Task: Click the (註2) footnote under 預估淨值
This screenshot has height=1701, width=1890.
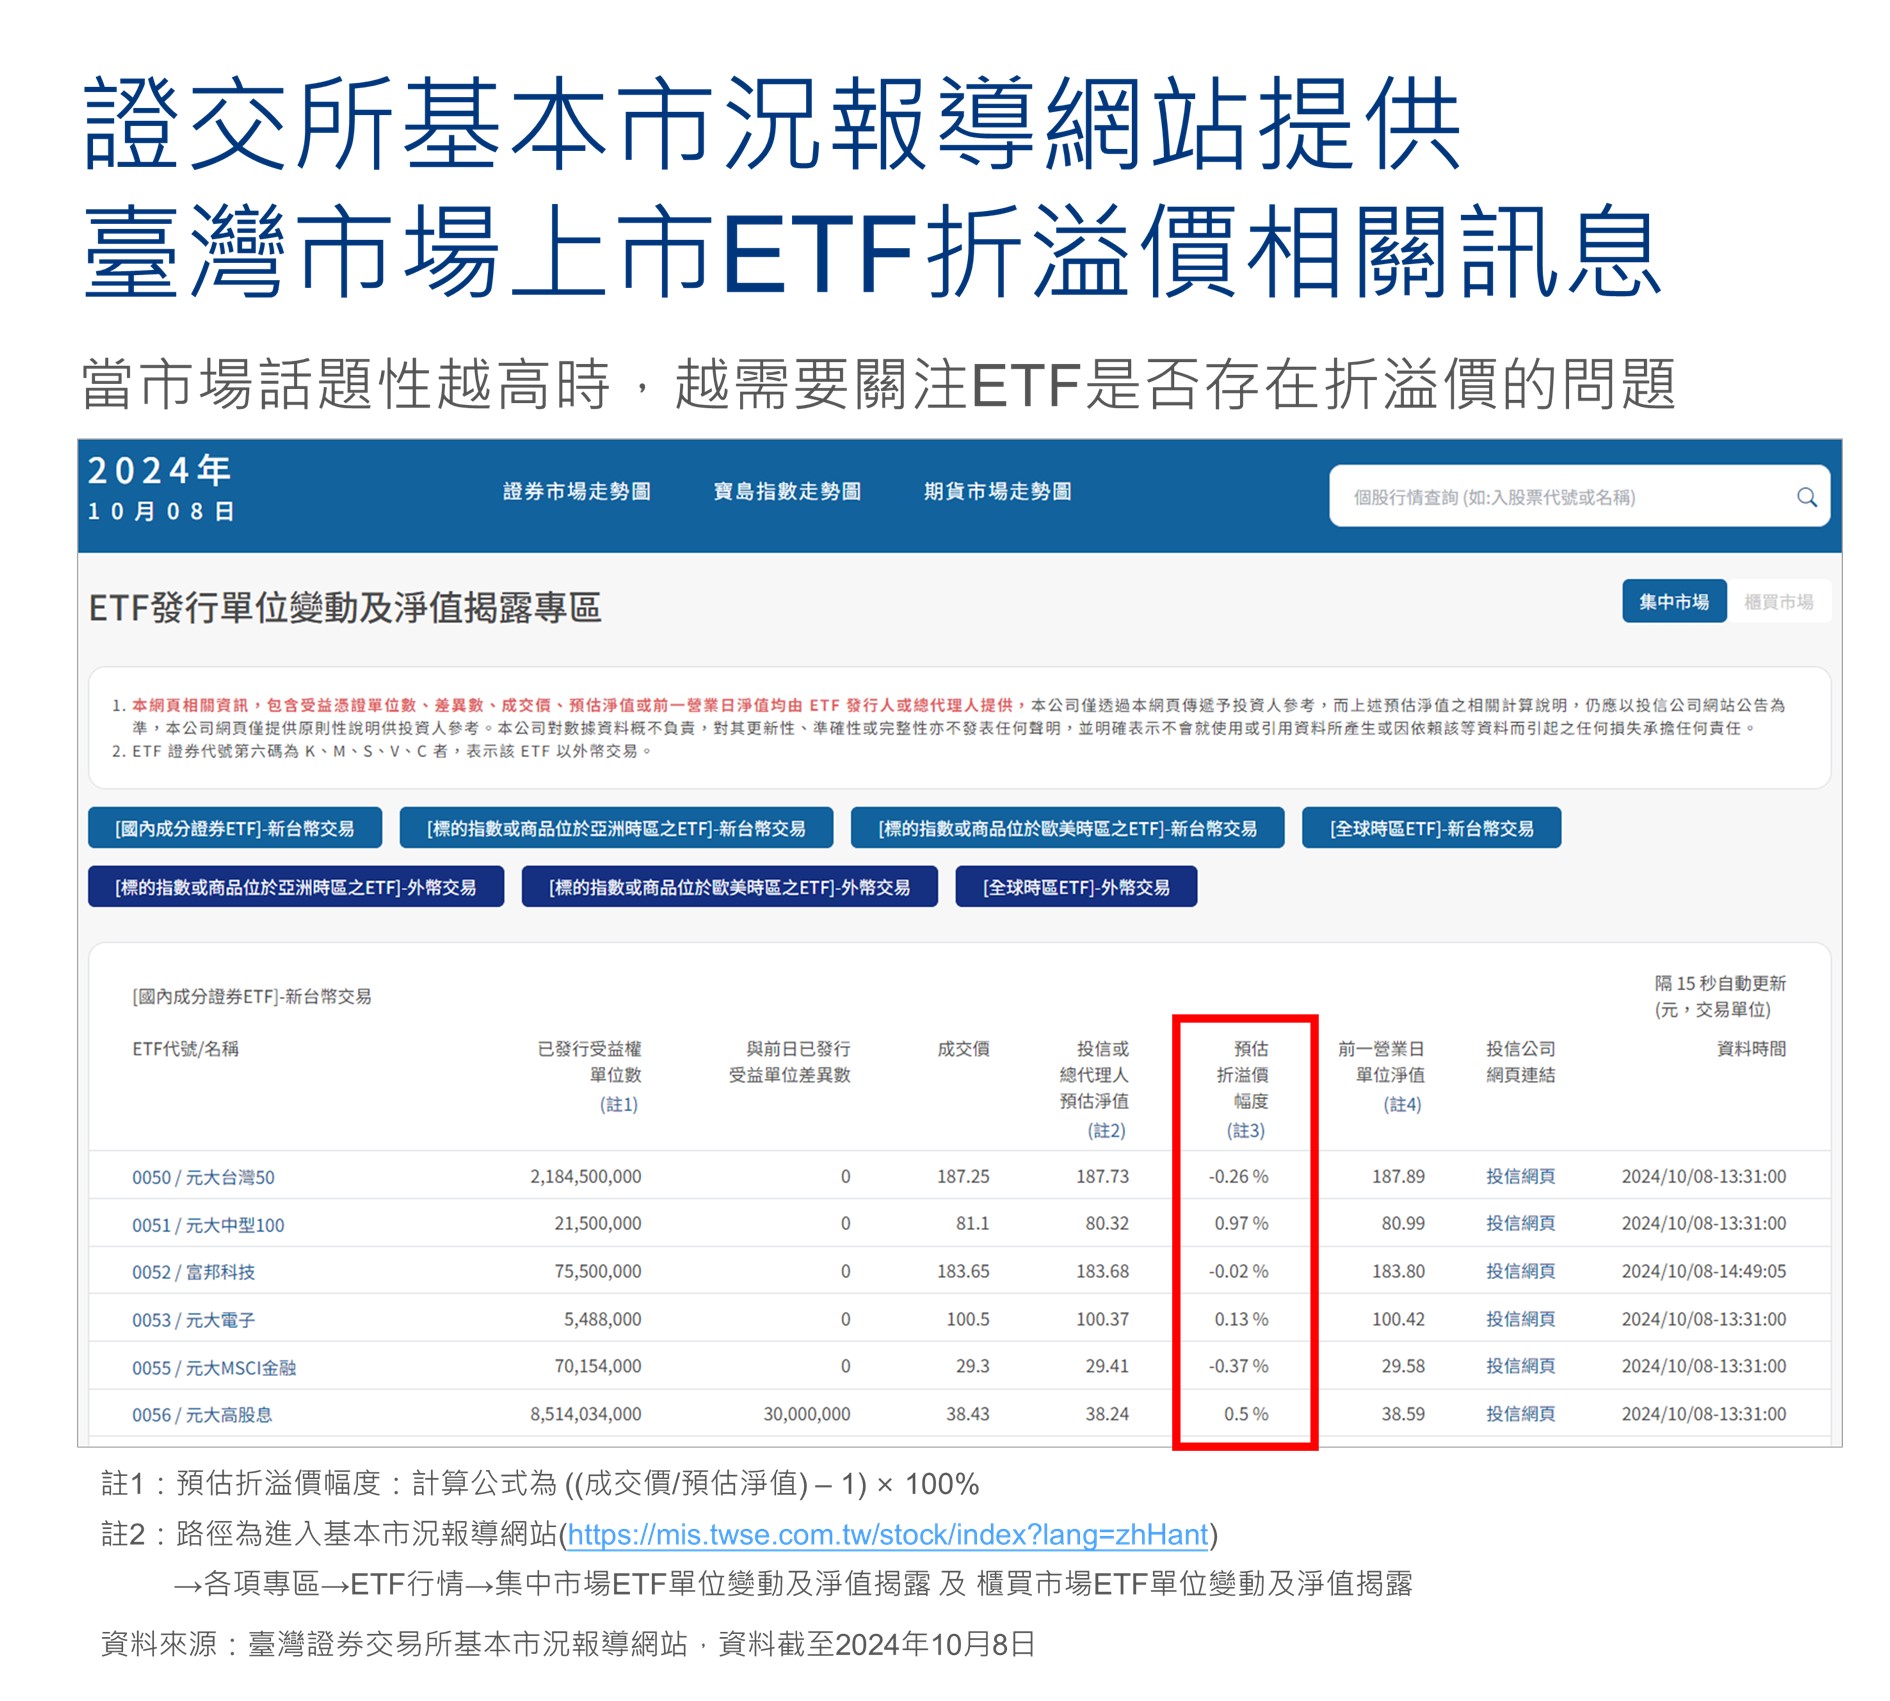Action: pyautogui.click(x=1106, y=1130)
